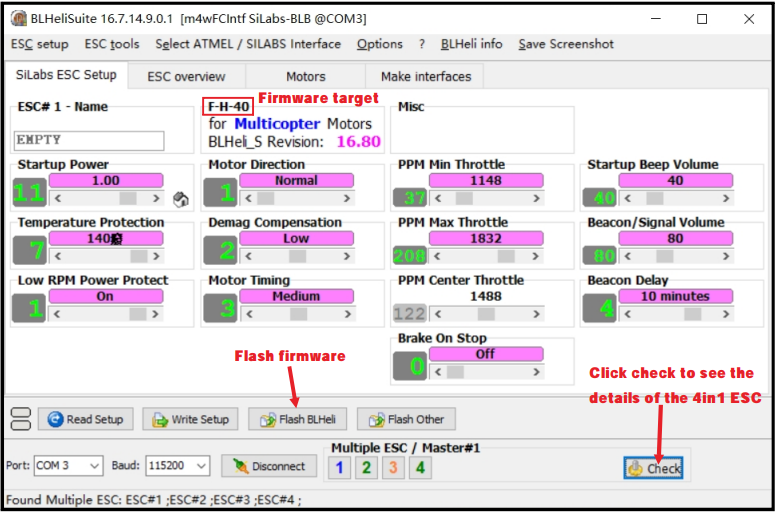Open the COM 3 port dropdown
The height and width of the screenshot is (512, 776).
click(x=93, y=466)
